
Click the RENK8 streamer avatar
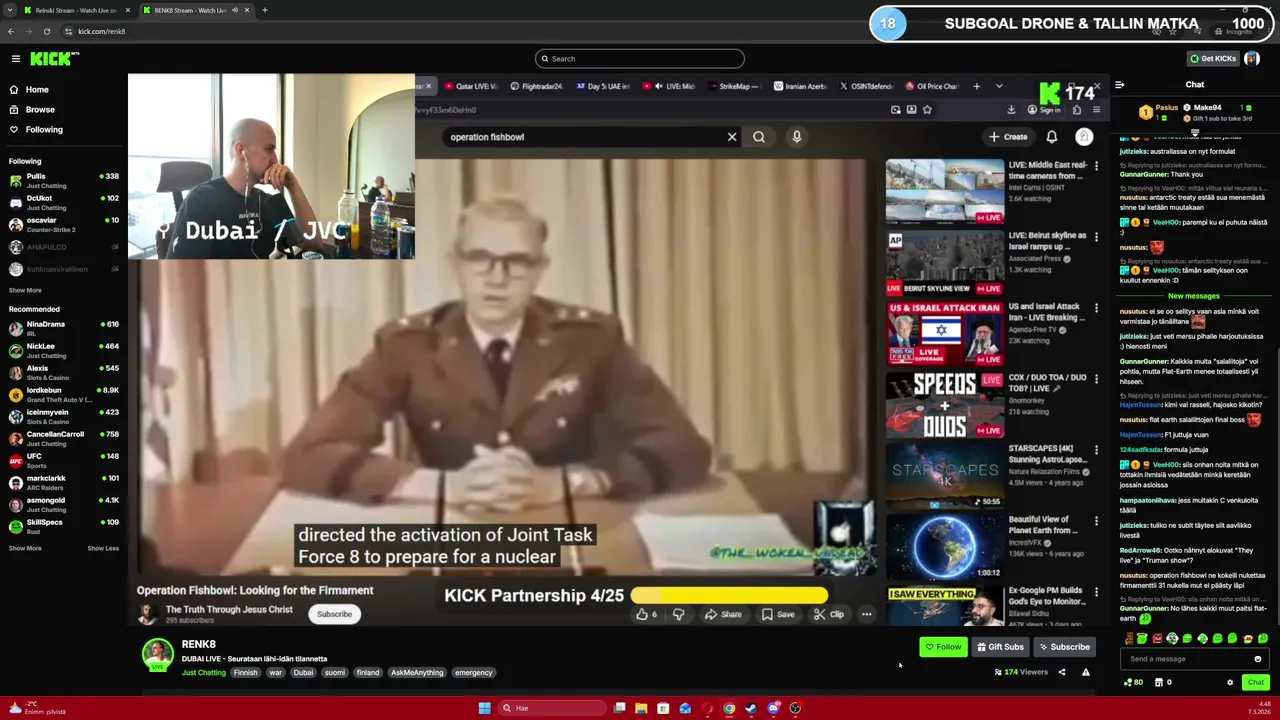click(x=157, y=653)
